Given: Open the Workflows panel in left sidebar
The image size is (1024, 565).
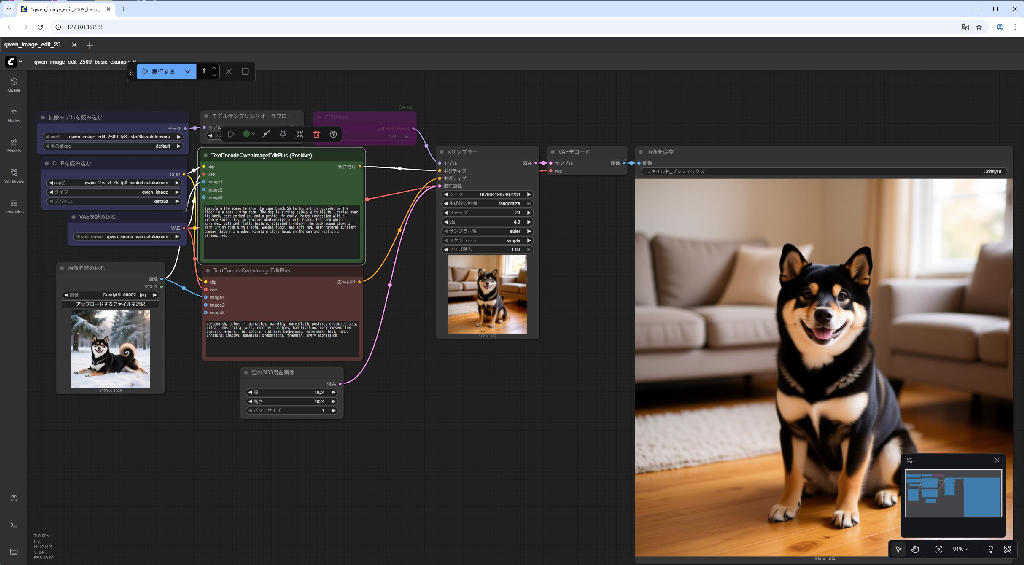Looking at the screenshot, I should 14,175.
